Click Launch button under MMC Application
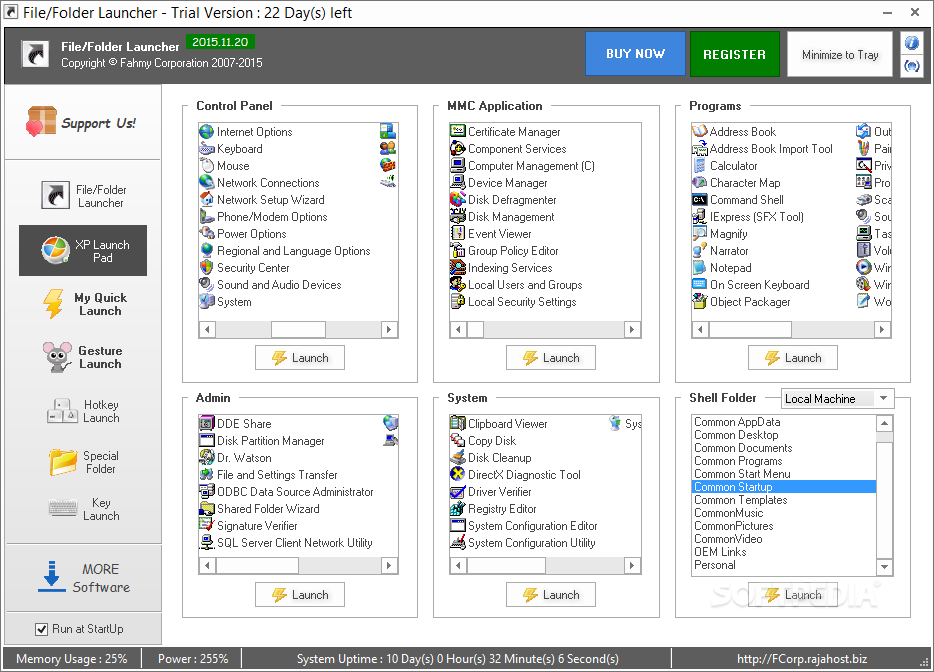 point(550,357)
